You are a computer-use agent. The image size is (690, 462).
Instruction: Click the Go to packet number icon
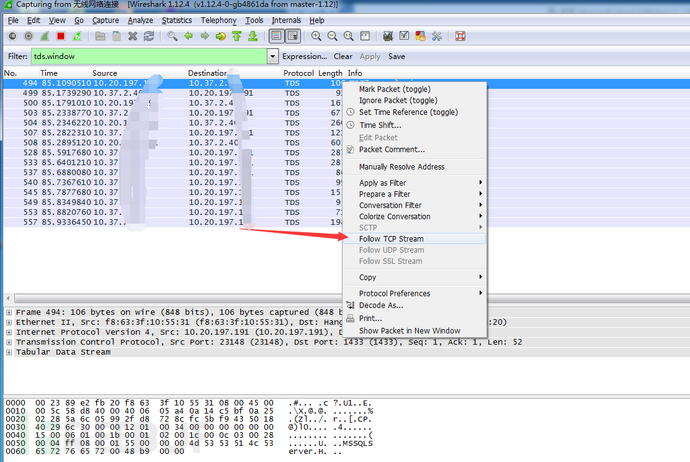[x=220, y=36]
